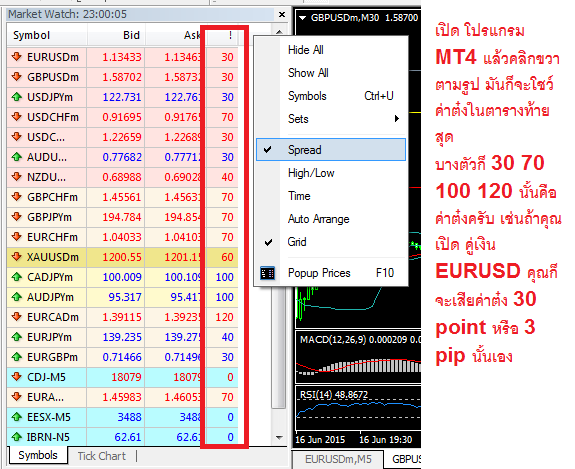Click the Symbol column header
Screen dimensions: 575x469
click(47, 35)
